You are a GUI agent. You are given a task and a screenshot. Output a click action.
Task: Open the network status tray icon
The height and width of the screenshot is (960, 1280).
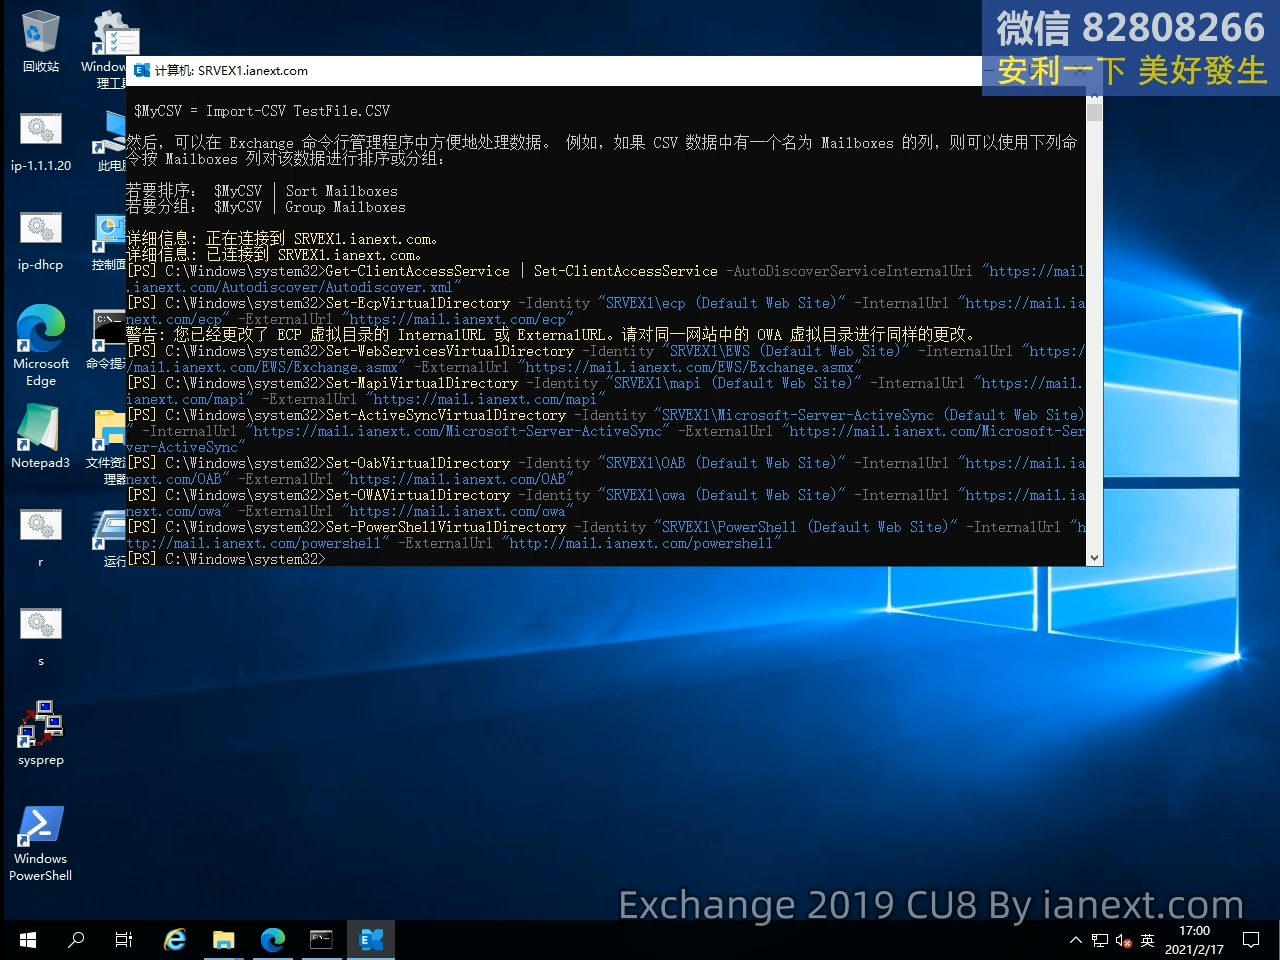(x=1100, y=940)
